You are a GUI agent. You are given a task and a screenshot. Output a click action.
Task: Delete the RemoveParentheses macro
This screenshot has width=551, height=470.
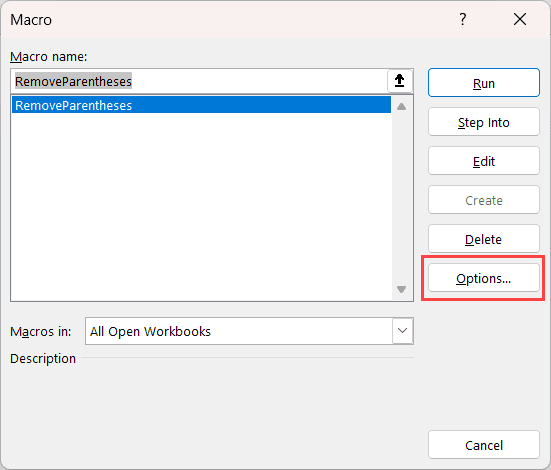click(484, 239)
